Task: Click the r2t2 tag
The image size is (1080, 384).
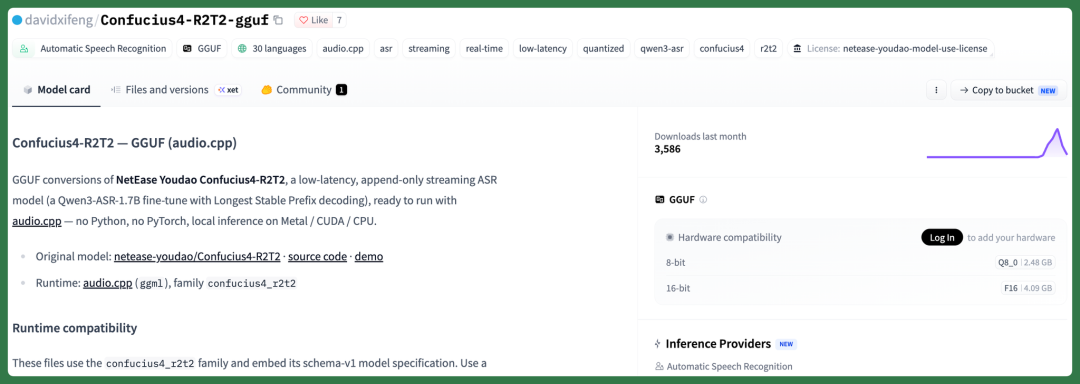Action: click(x=769, y=49)
